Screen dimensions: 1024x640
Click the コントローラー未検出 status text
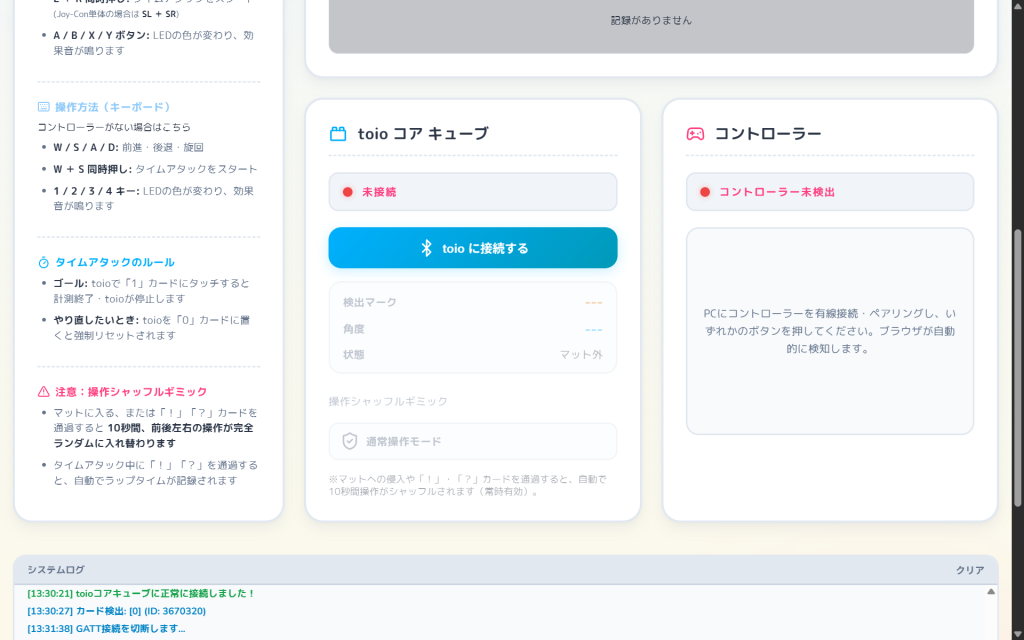point(777,192)
